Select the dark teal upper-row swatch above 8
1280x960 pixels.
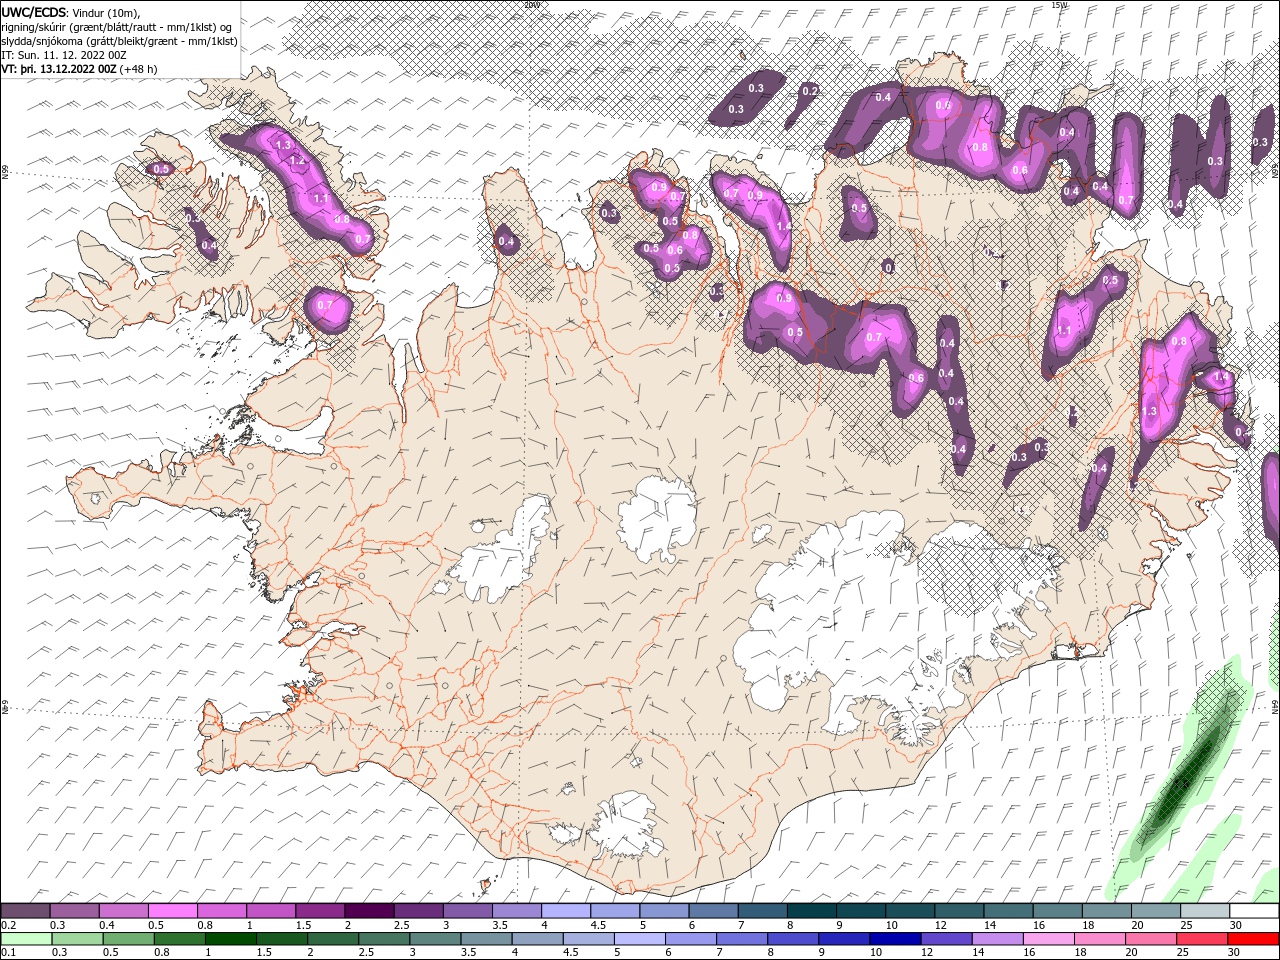[x=811, y=911]
